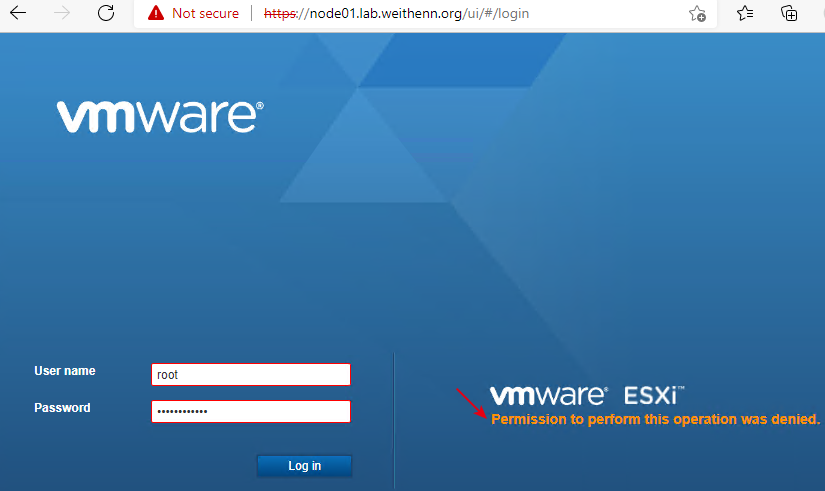Click the Password label

point(62,408)
